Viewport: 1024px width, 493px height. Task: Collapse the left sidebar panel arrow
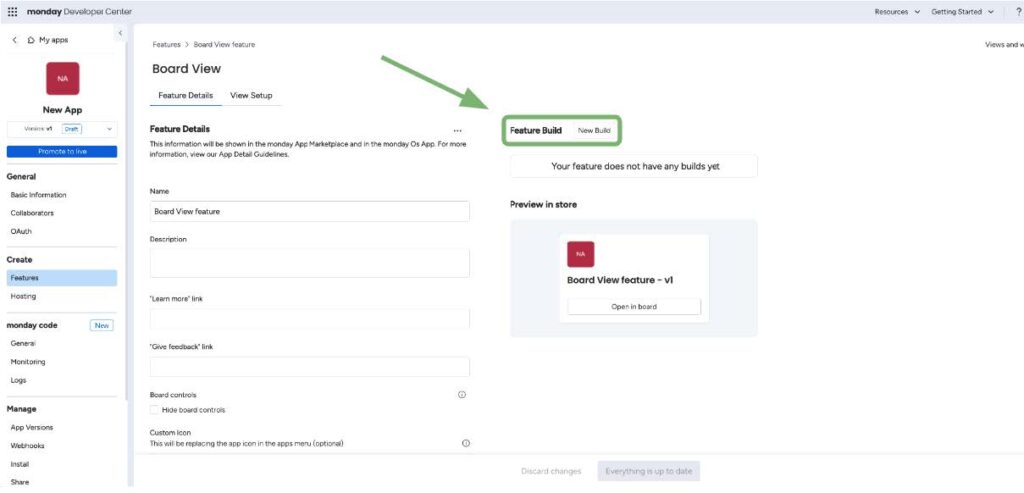(120, 33)
